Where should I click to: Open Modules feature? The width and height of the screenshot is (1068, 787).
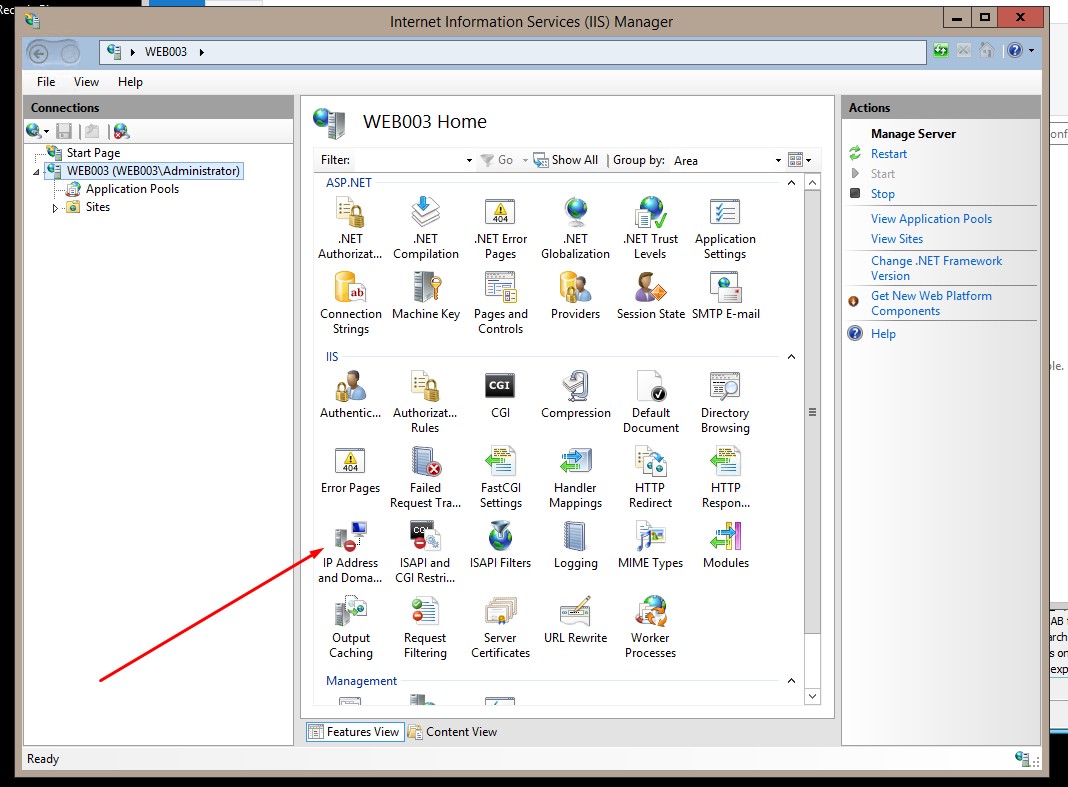725,545
